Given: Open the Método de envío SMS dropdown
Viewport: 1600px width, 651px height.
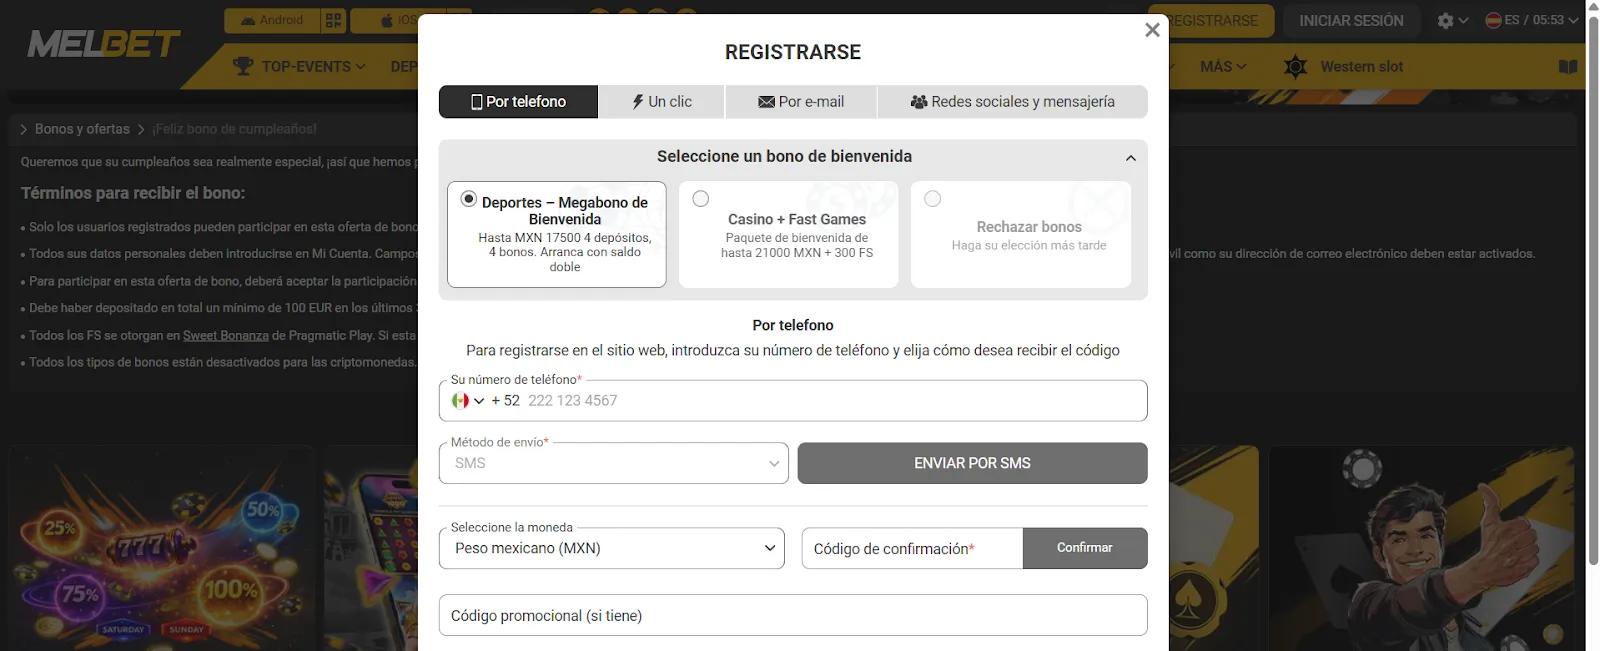Looking at the screenshot, I should 613,463.
